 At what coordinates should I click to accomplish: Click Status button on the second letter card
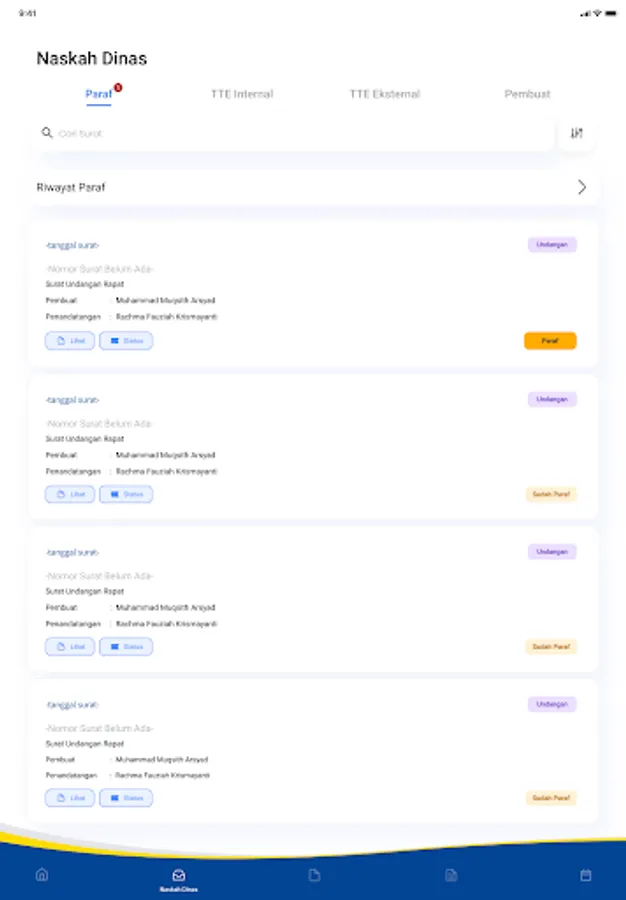pos(126,494)
